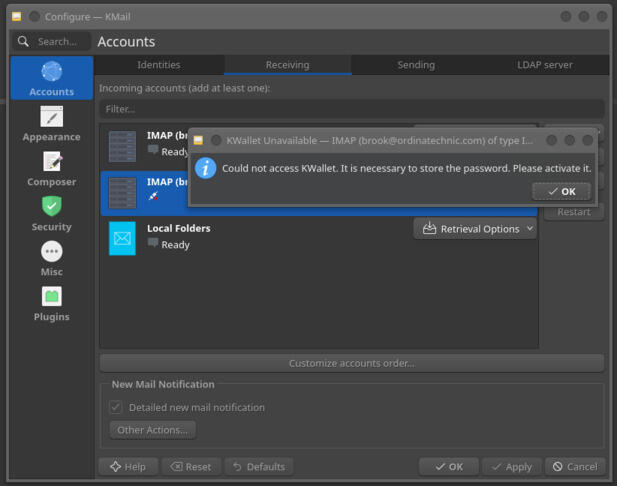Select the Local Folders account row

[319, 238]
